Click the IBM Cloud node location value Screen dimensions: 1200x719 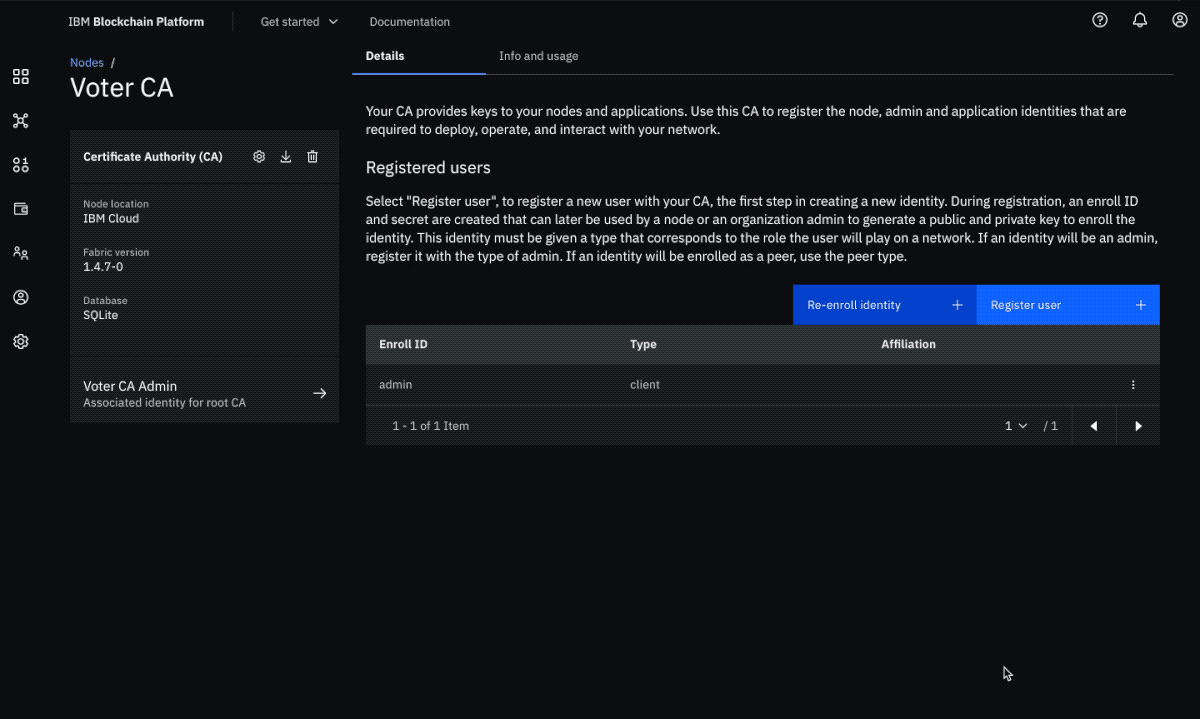click(x=111, y=218)
